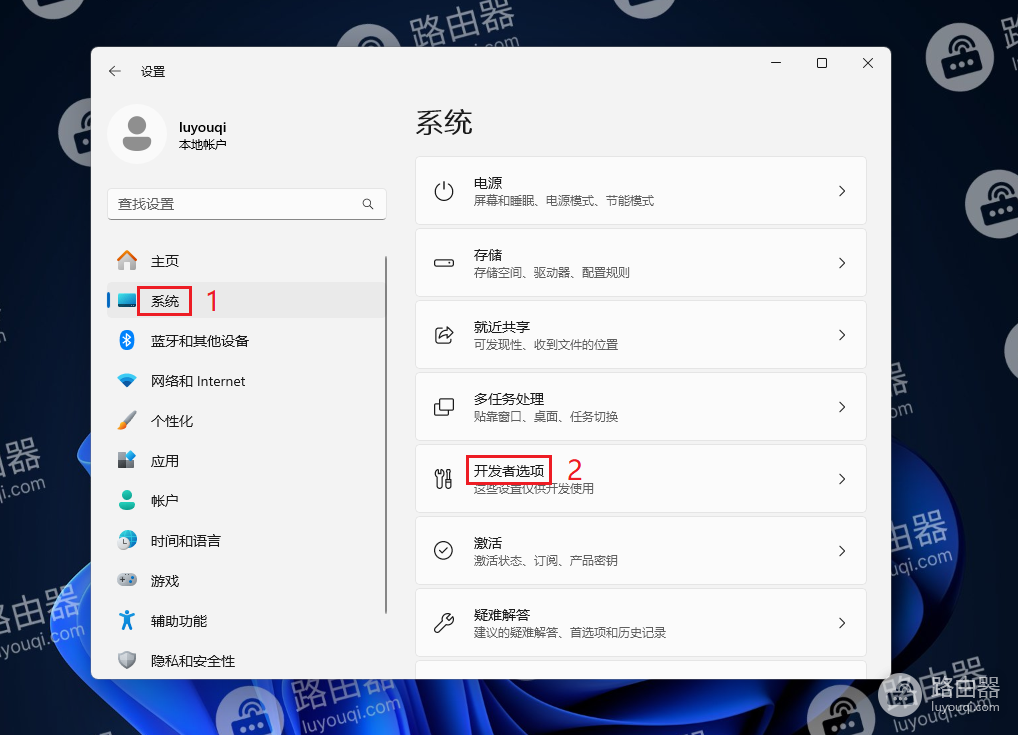Click the troubleshoot wrench icon

pos(444,623)
